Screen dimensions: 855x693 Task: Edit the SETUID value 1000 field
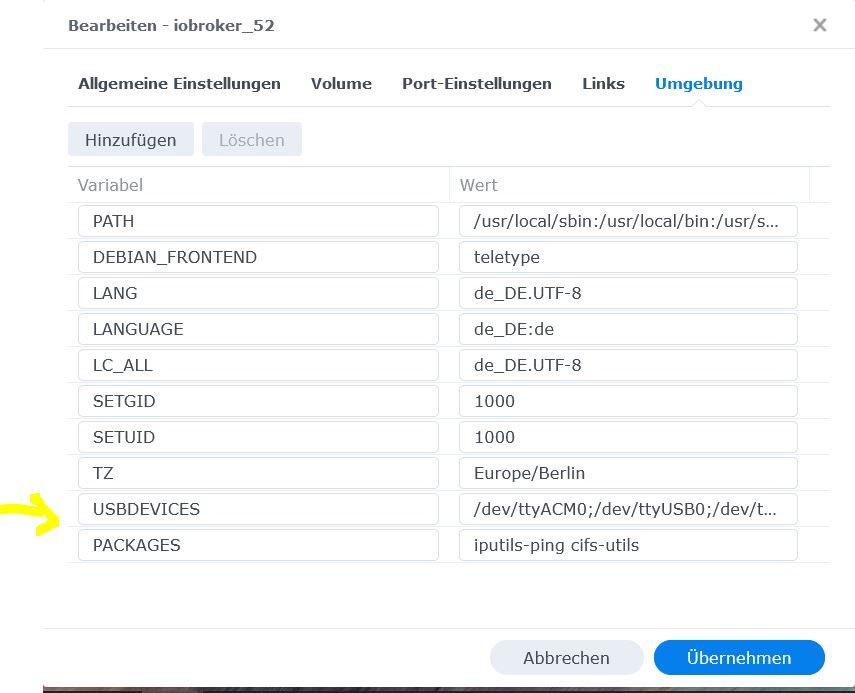pos(628,437)
